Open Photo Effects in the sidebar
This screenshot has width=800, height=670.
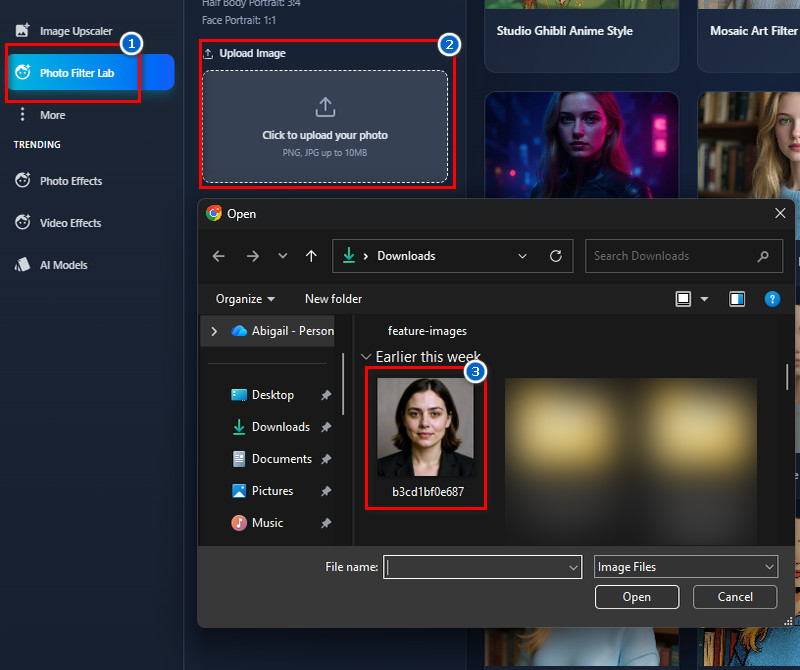[58, 181]
